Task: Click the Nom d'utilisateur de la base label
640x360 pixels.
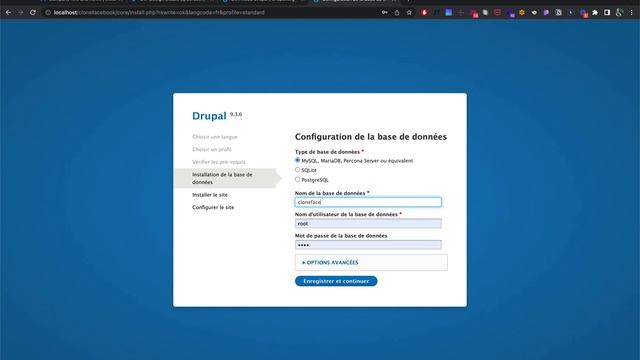Action: pyautogui.click(x=346, y=214)
